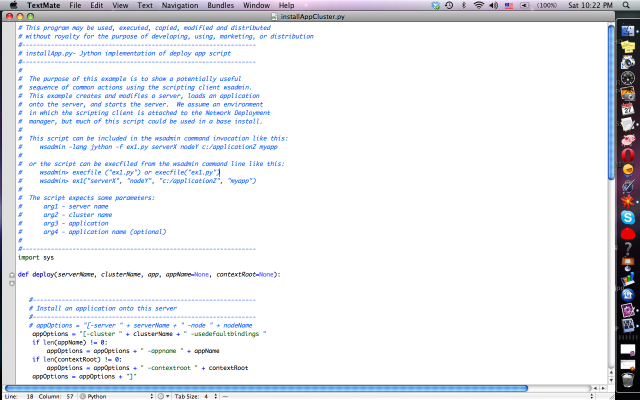This screenshot has width=640, height=400.
Task: Click the vertical scrollbar thumb
Action: click(x=611, y=102)
